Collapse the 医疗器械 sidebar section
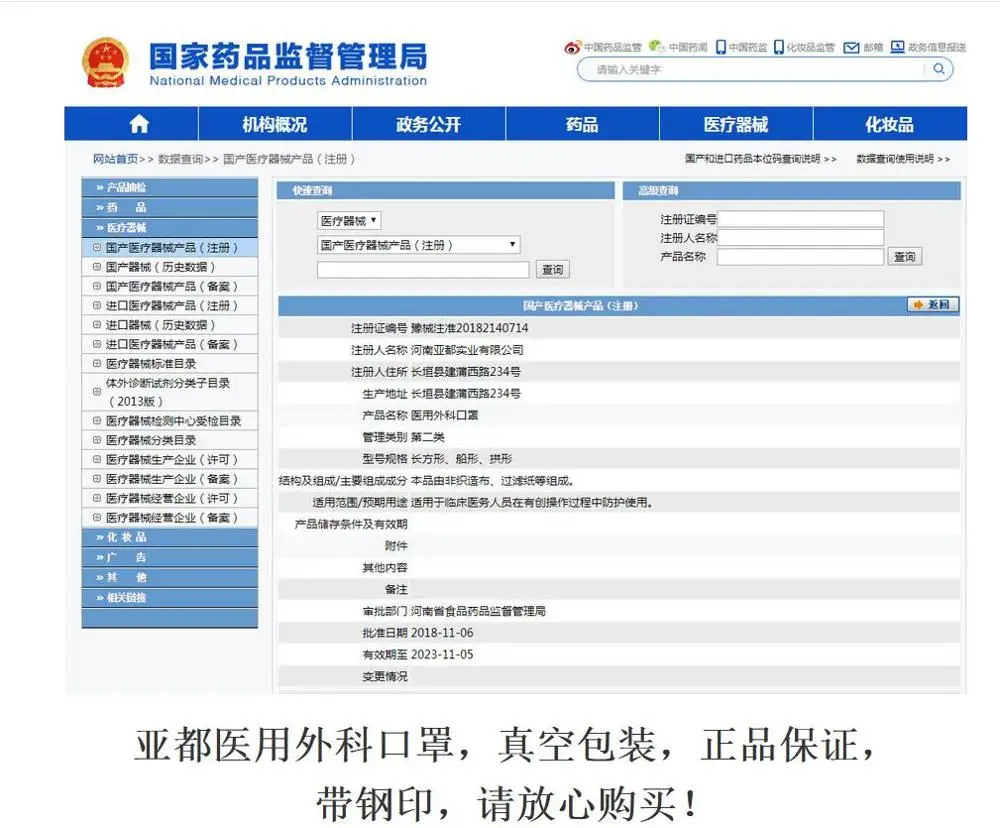Image resolution: width=1000 pixels, height=828 pixels. point(170,227)
